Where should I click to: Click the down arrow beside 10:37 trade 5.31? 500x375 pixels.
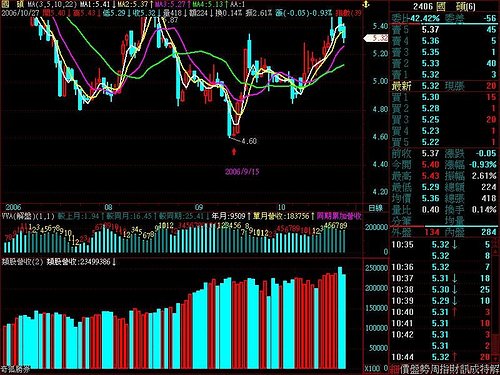454,278
